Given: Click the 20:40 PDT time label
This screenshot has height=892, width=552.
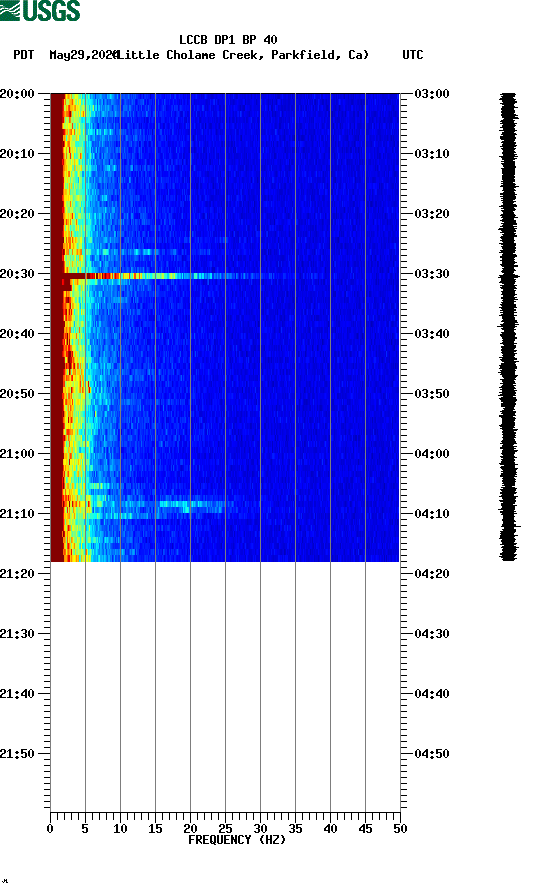Looking at the screenshot, I should coord(18,334).
